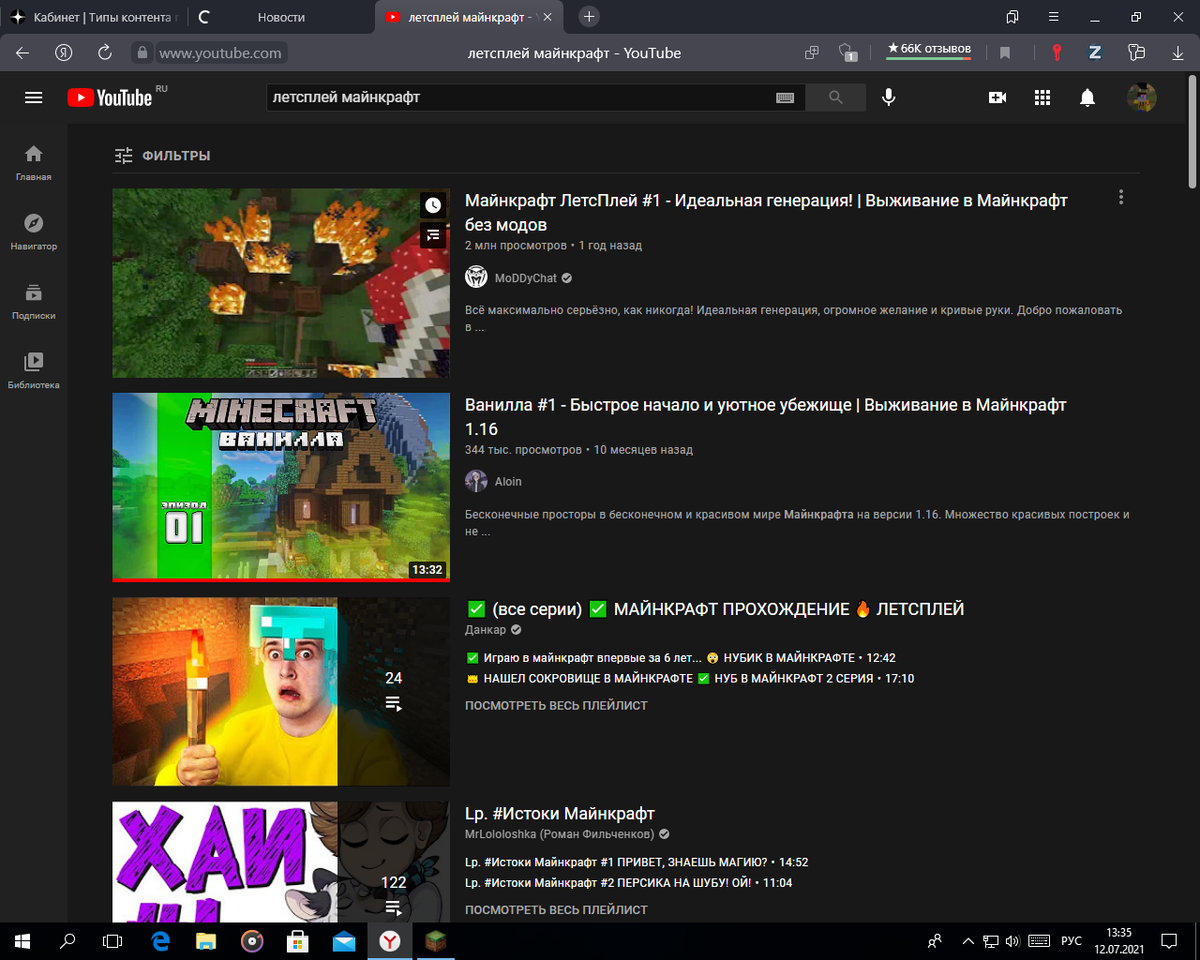This screenshot has width=1200, height=960.
Task: Open the MoDDyChat channel name
Action: (525, 278)
